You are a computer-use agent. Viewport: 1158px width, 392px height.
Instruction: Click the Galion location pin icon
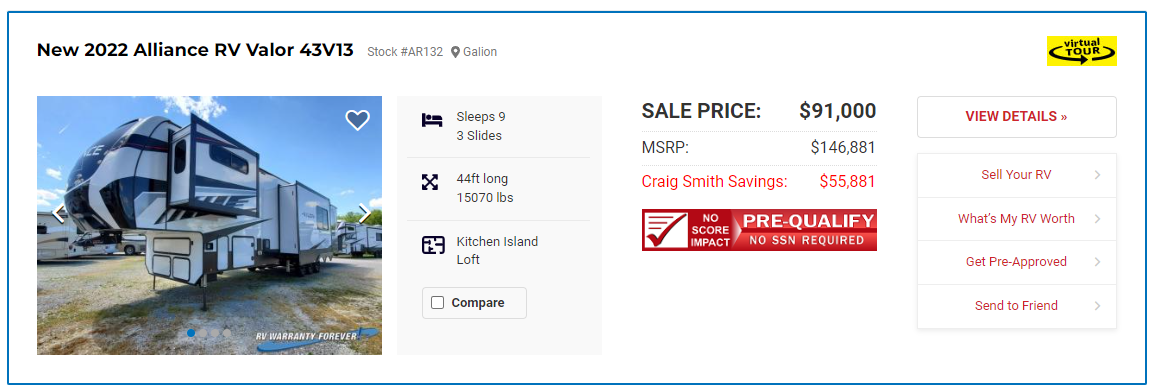click(456, 52)
